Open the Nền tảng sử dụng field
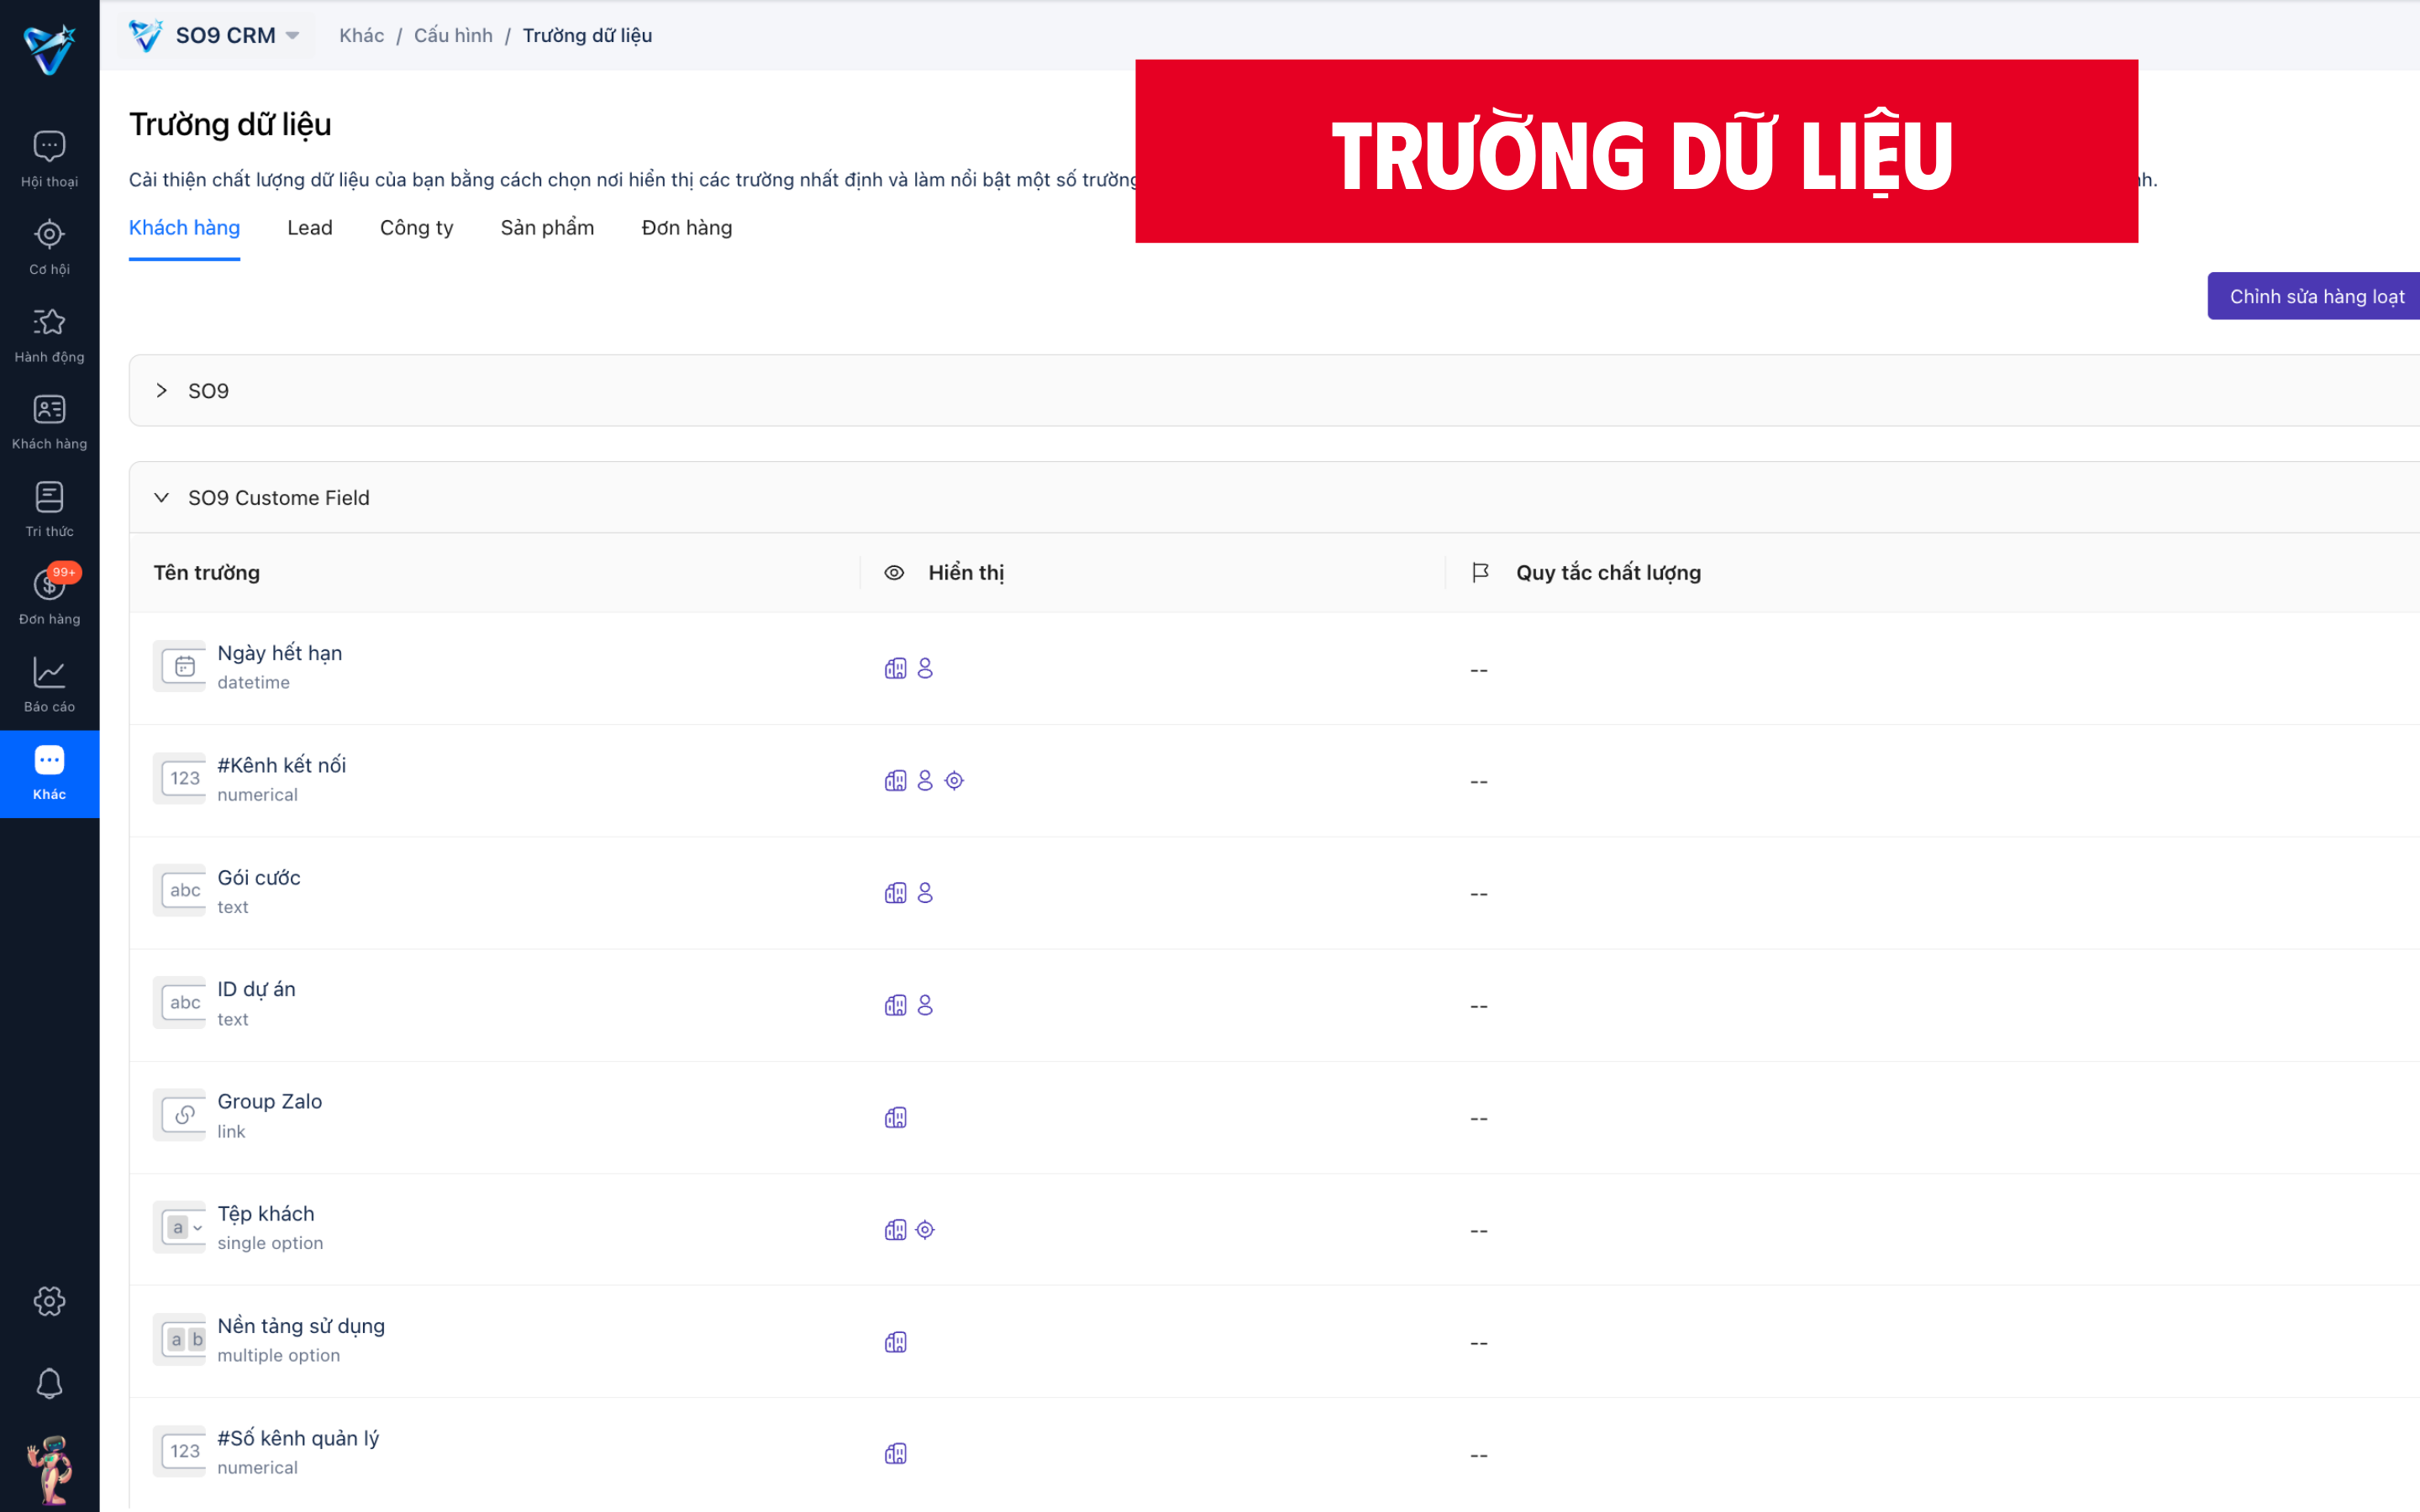This screenshot has width=2420, height=1512. point(301,1326)
